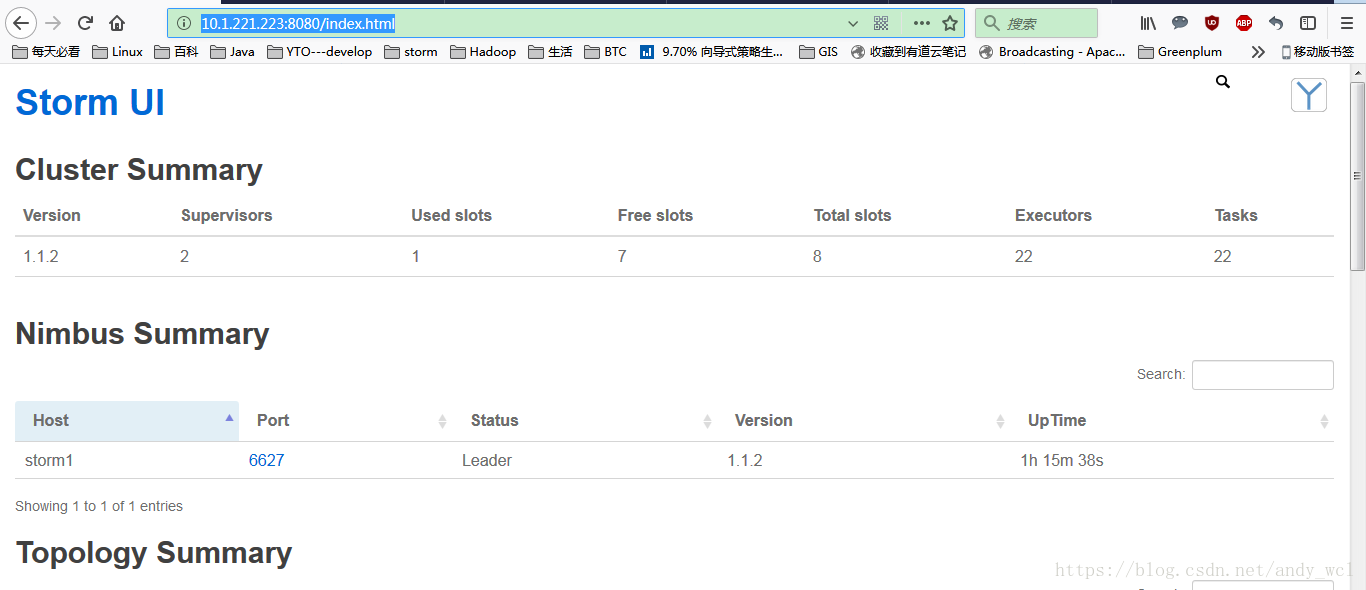Screen dimensions: 1366x590
Task: Open the uBlock Origin extension
Action: 1212,23
